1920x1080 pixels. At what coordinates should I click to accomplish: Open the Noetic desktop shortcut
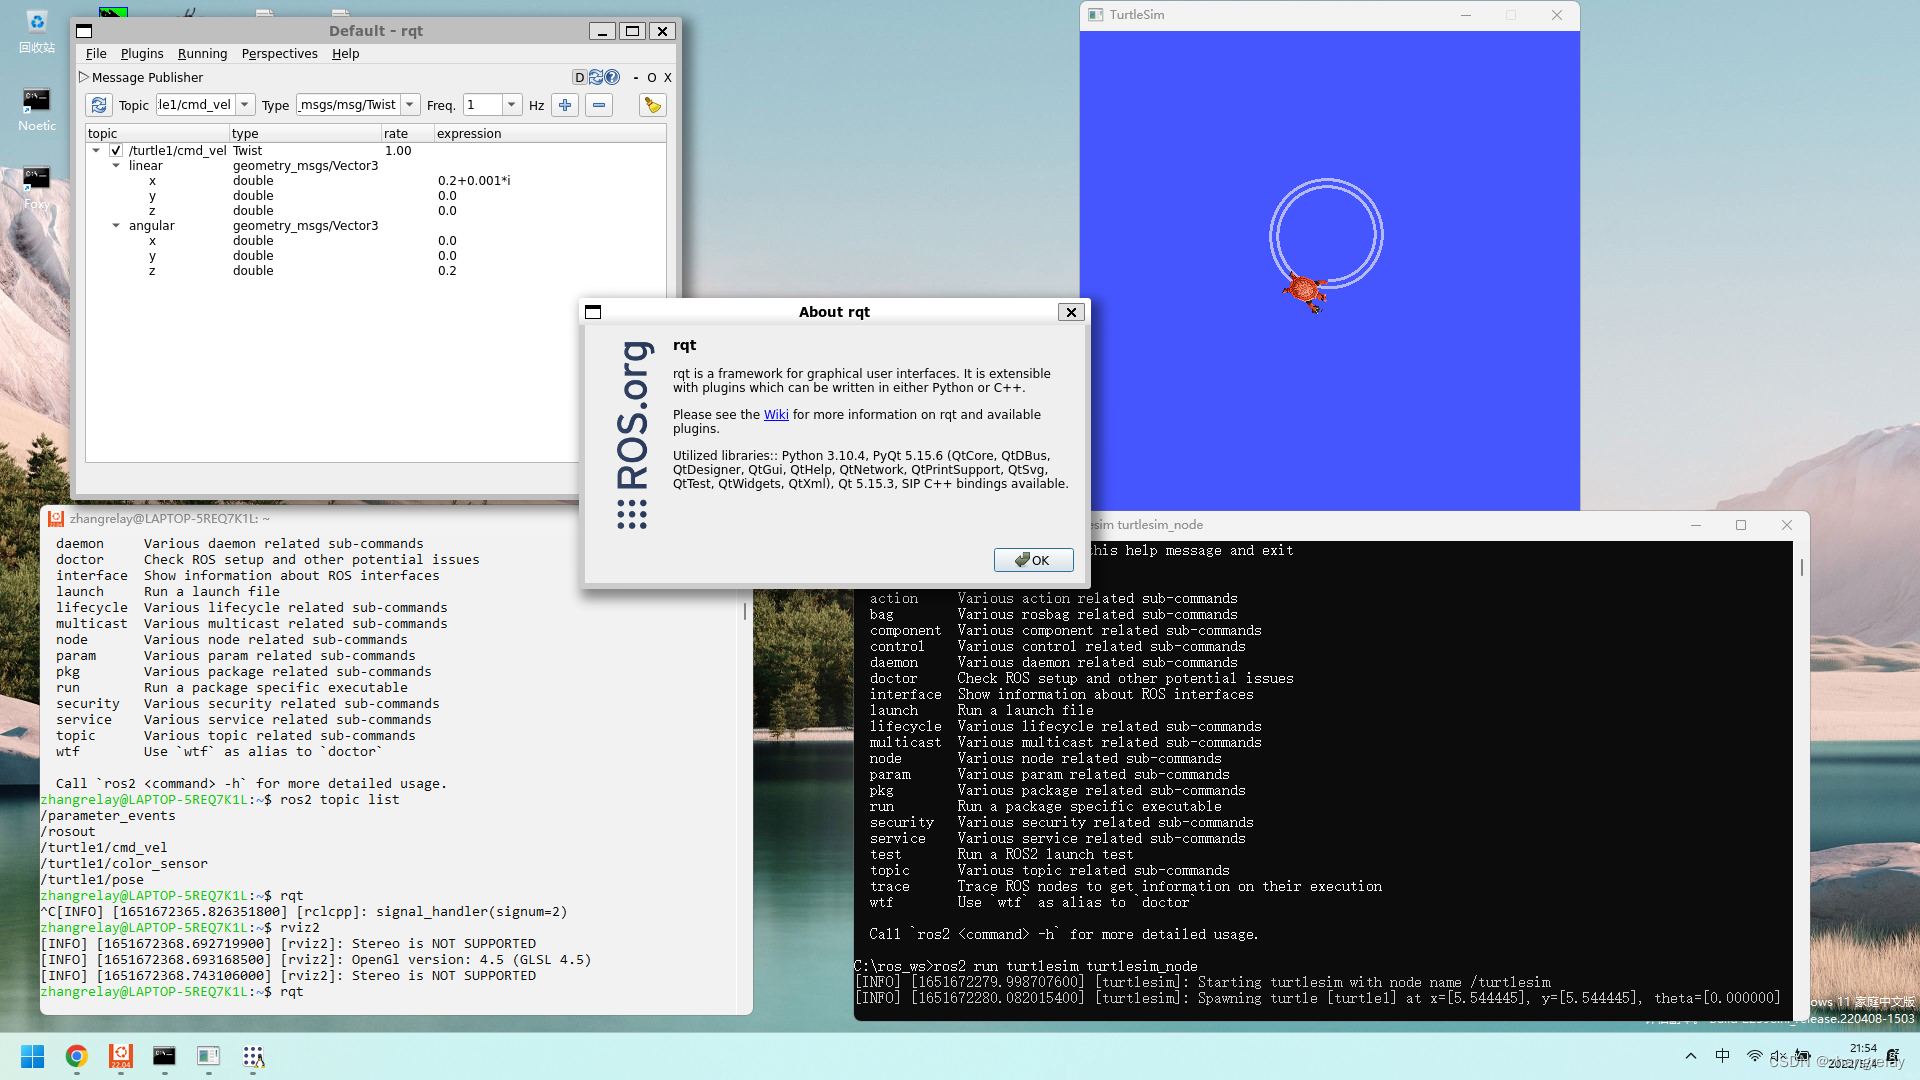tap(37, 110)
